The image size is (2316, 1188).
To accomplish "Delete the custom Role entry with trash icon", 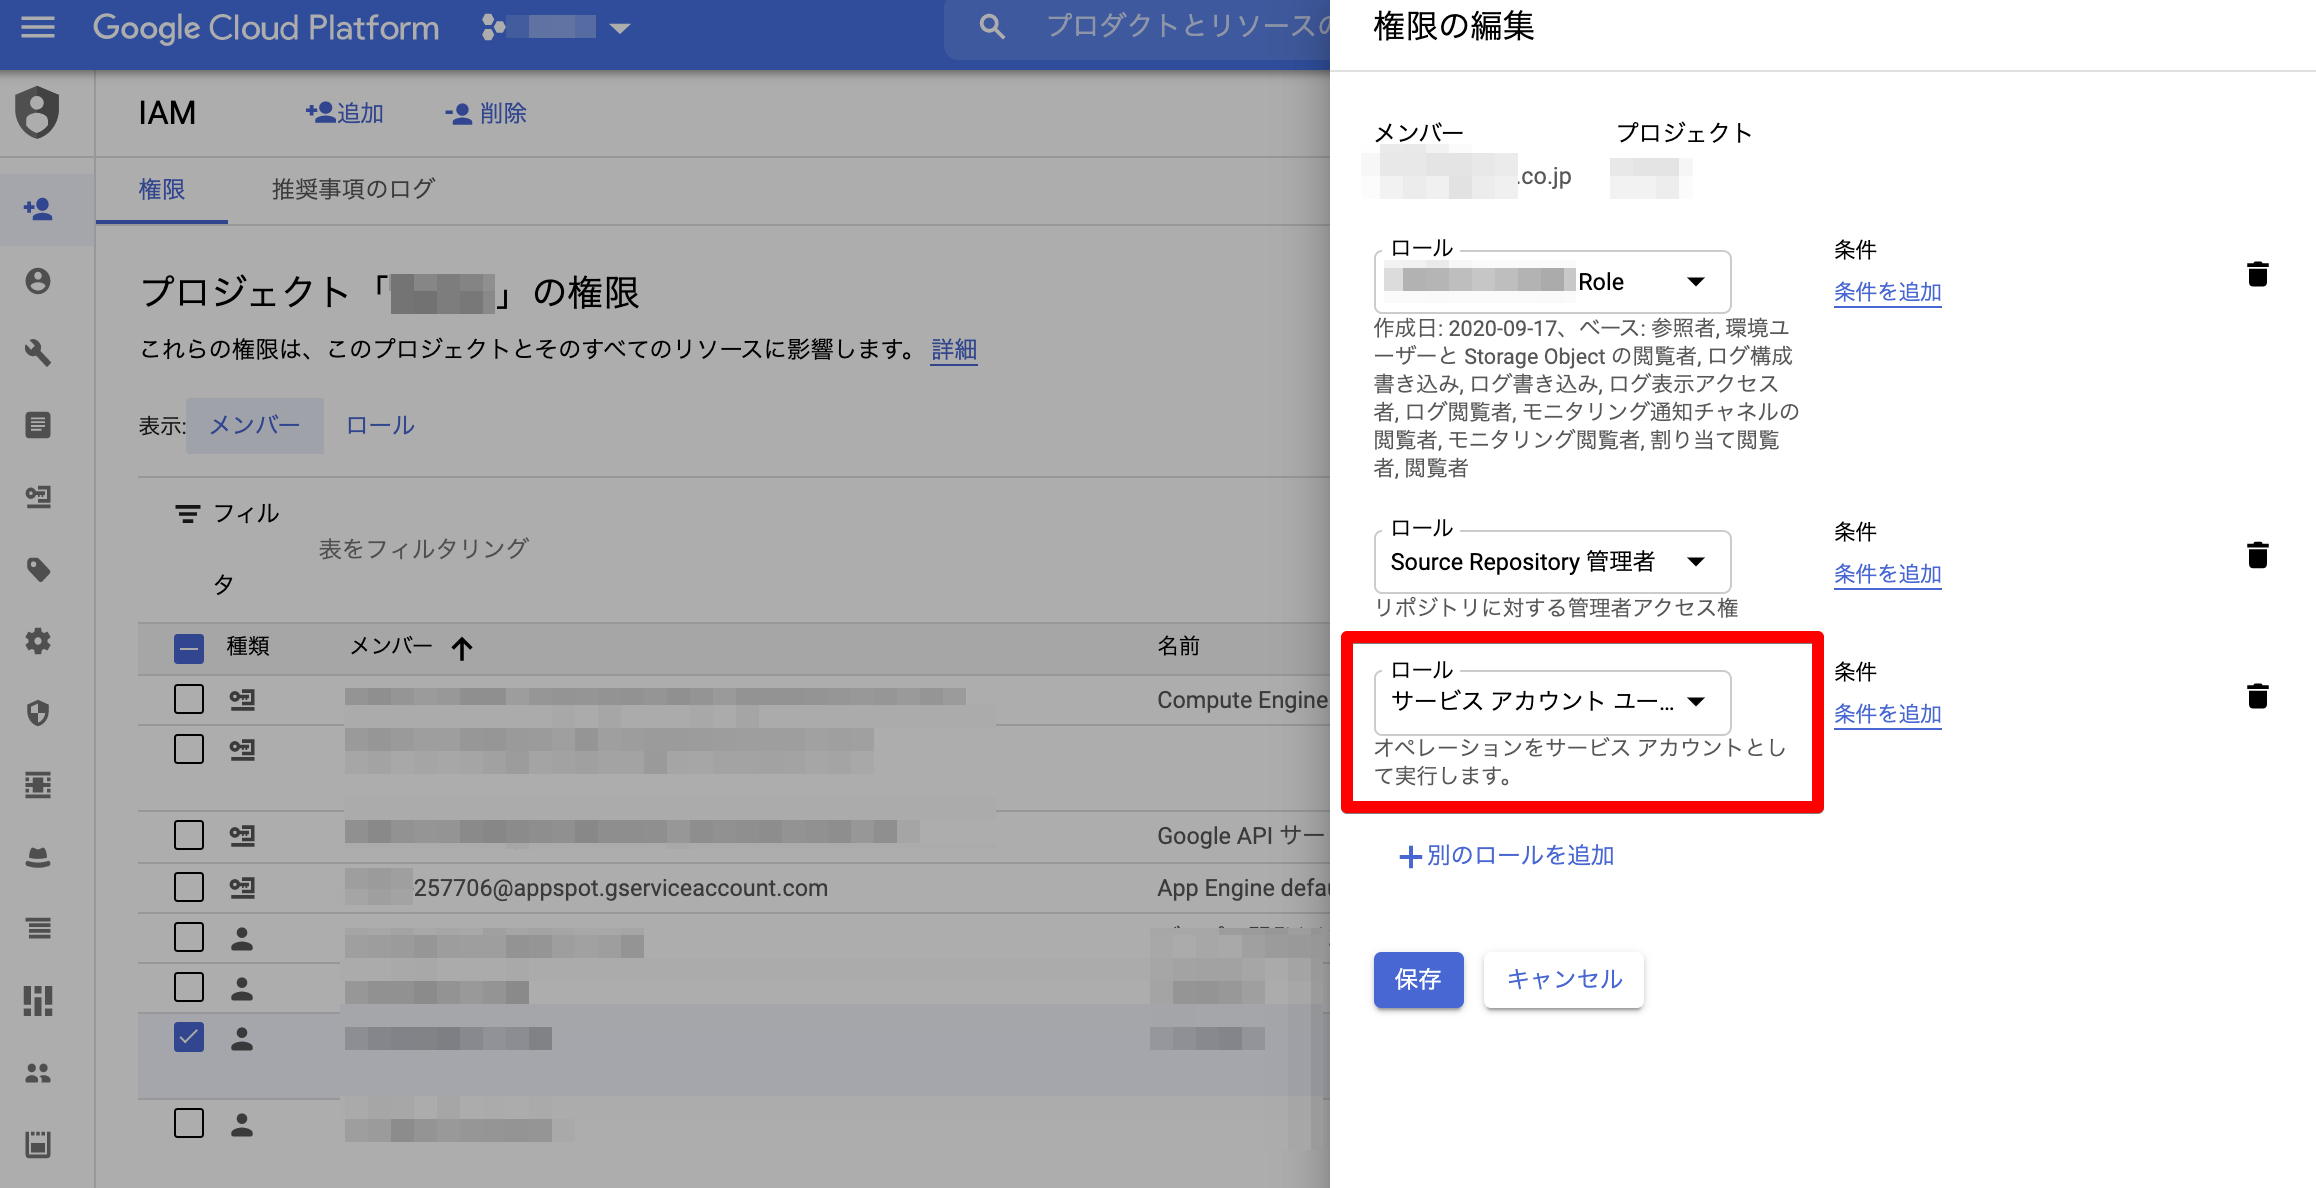I will coord(2257,274).
